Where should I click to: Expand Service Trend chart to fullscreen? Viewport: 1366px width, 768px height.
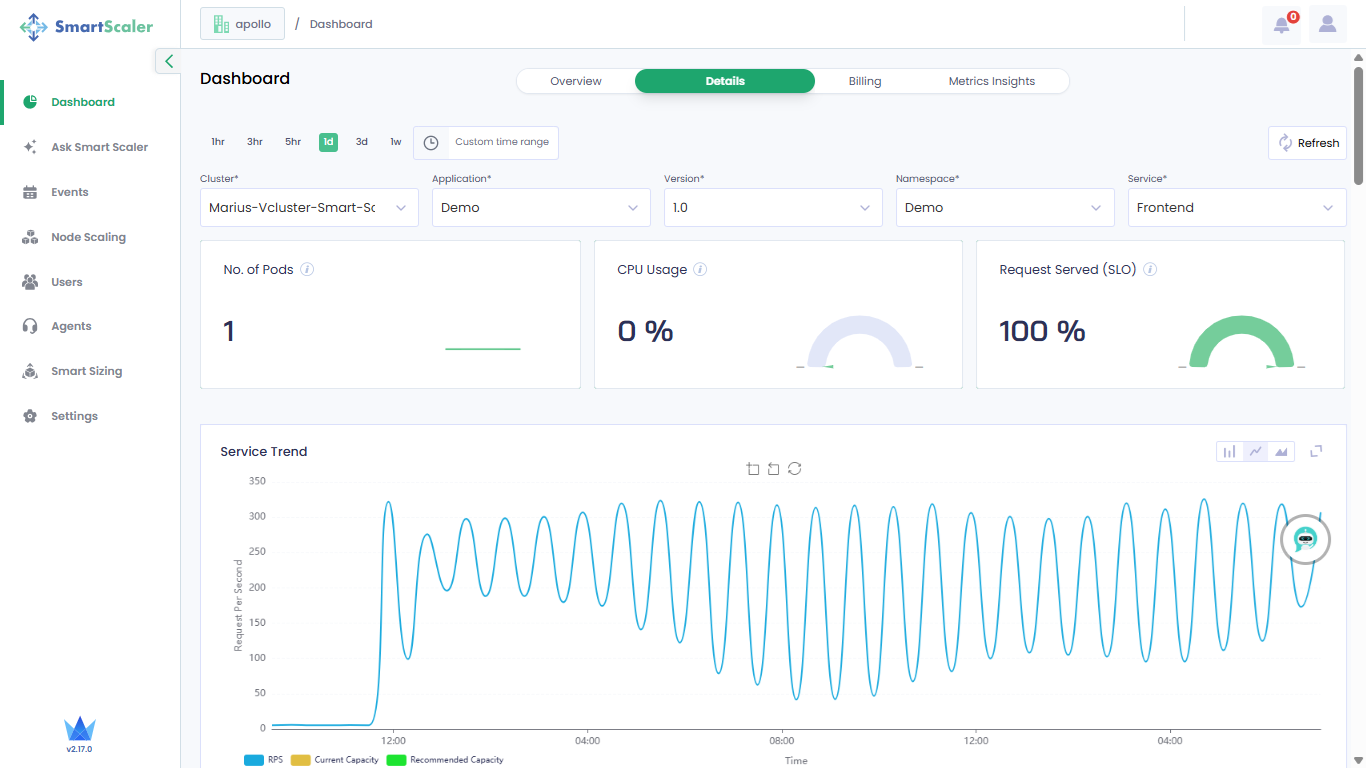1316,451
